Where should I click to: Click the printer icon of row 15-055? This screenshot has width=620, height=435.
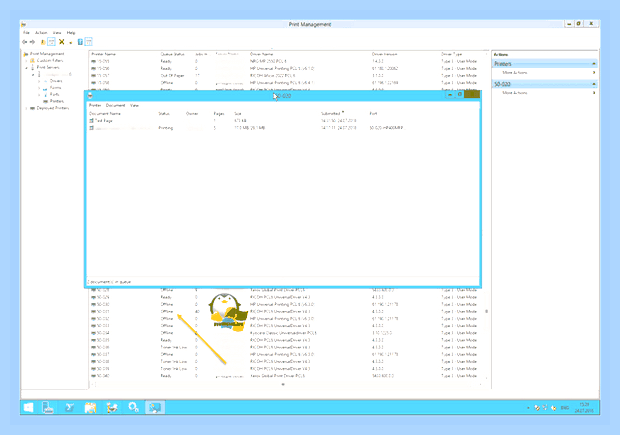(x=94, y=61)
